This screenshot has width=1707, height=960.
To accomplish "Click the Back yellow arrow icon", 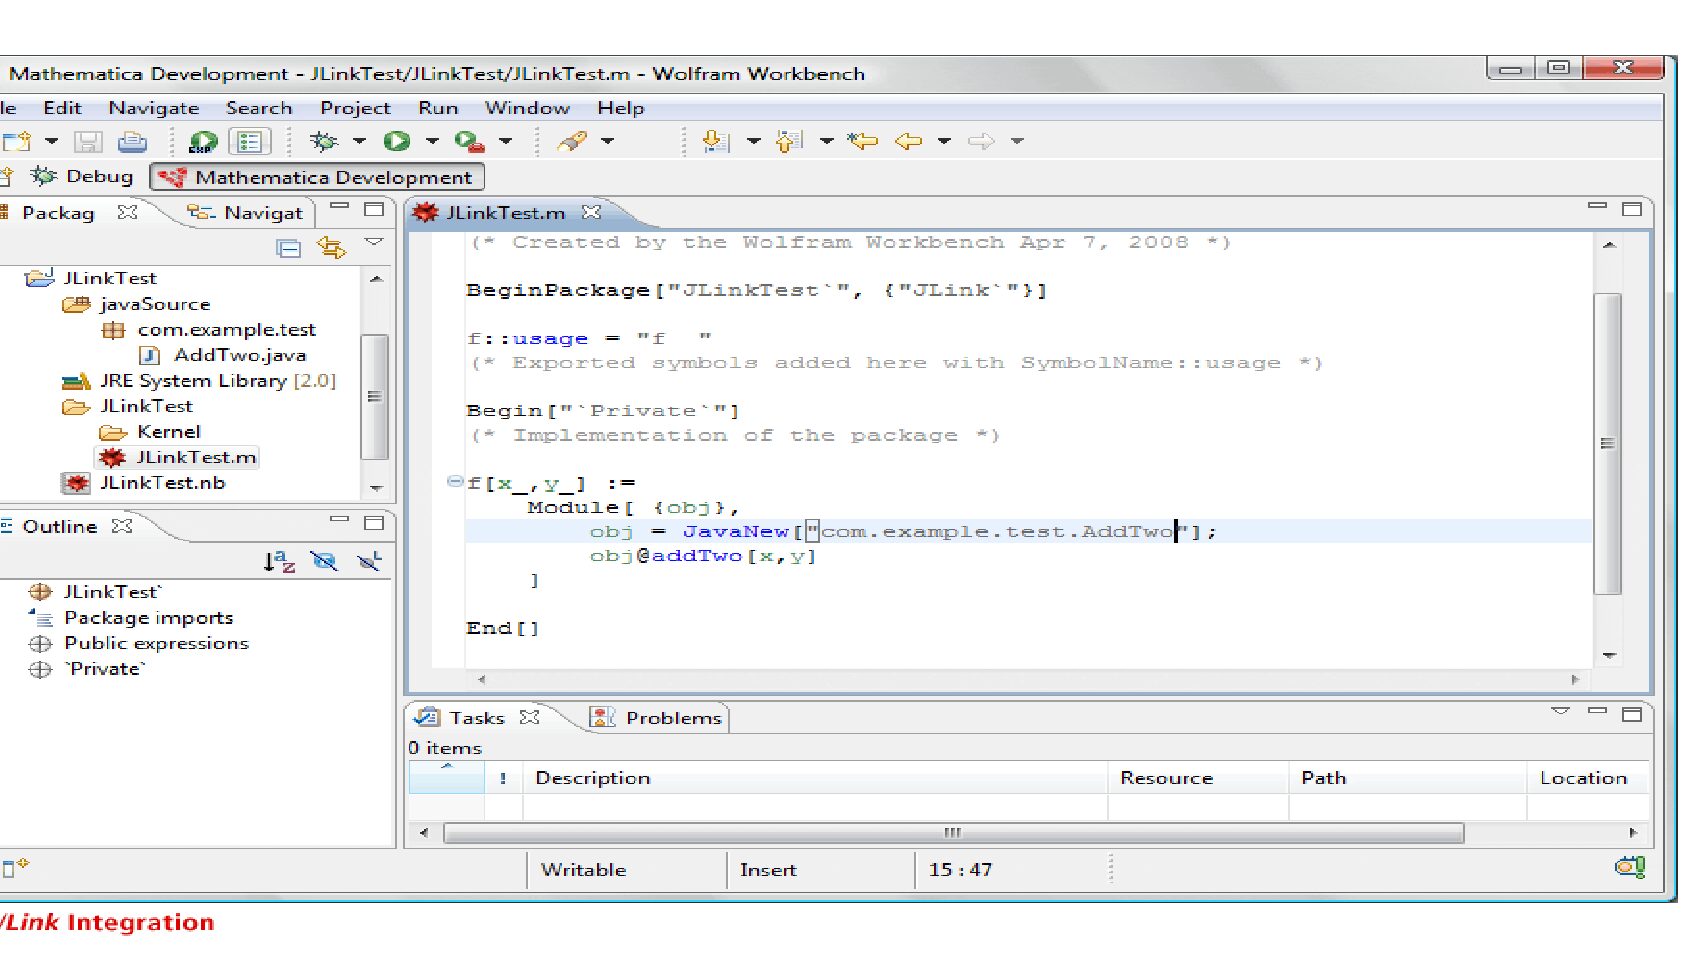I will click(908, 141).
